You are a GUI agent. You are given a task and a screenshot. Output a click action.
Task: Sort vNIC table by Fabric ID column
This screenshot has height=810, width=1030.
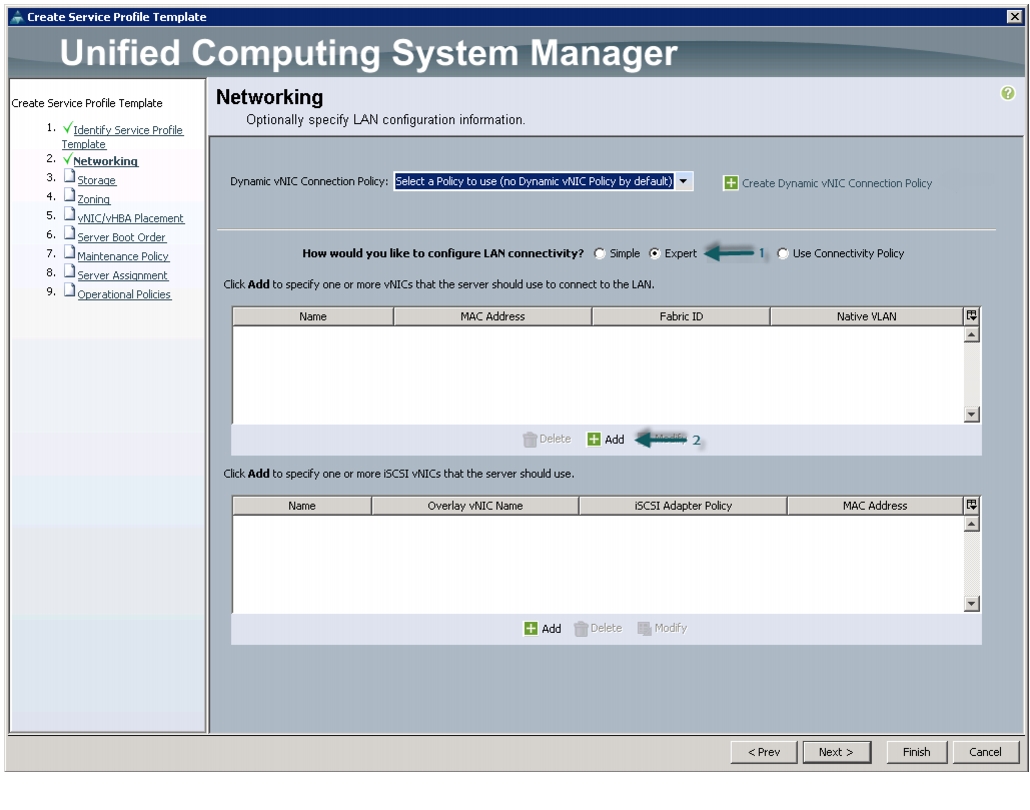[681, 317]
